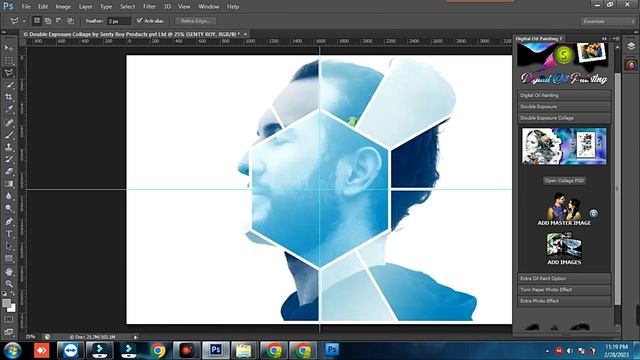
Task: Click Add to selection mode icon
Action: (48, 20)
